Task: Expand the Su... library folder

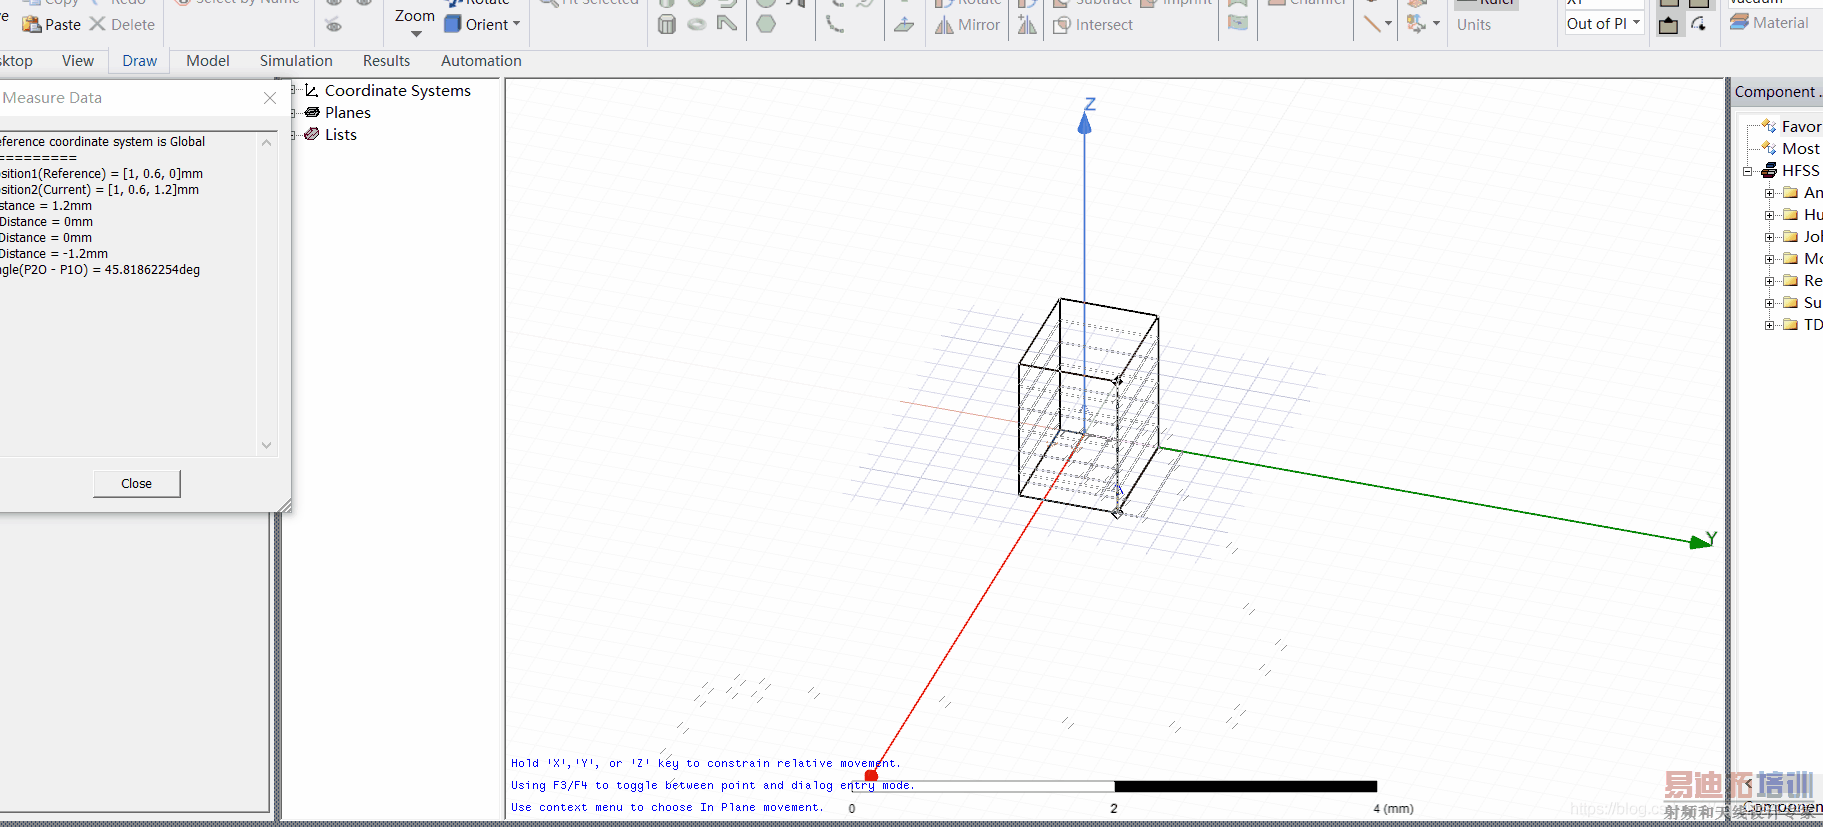Action: (1770, 303)
